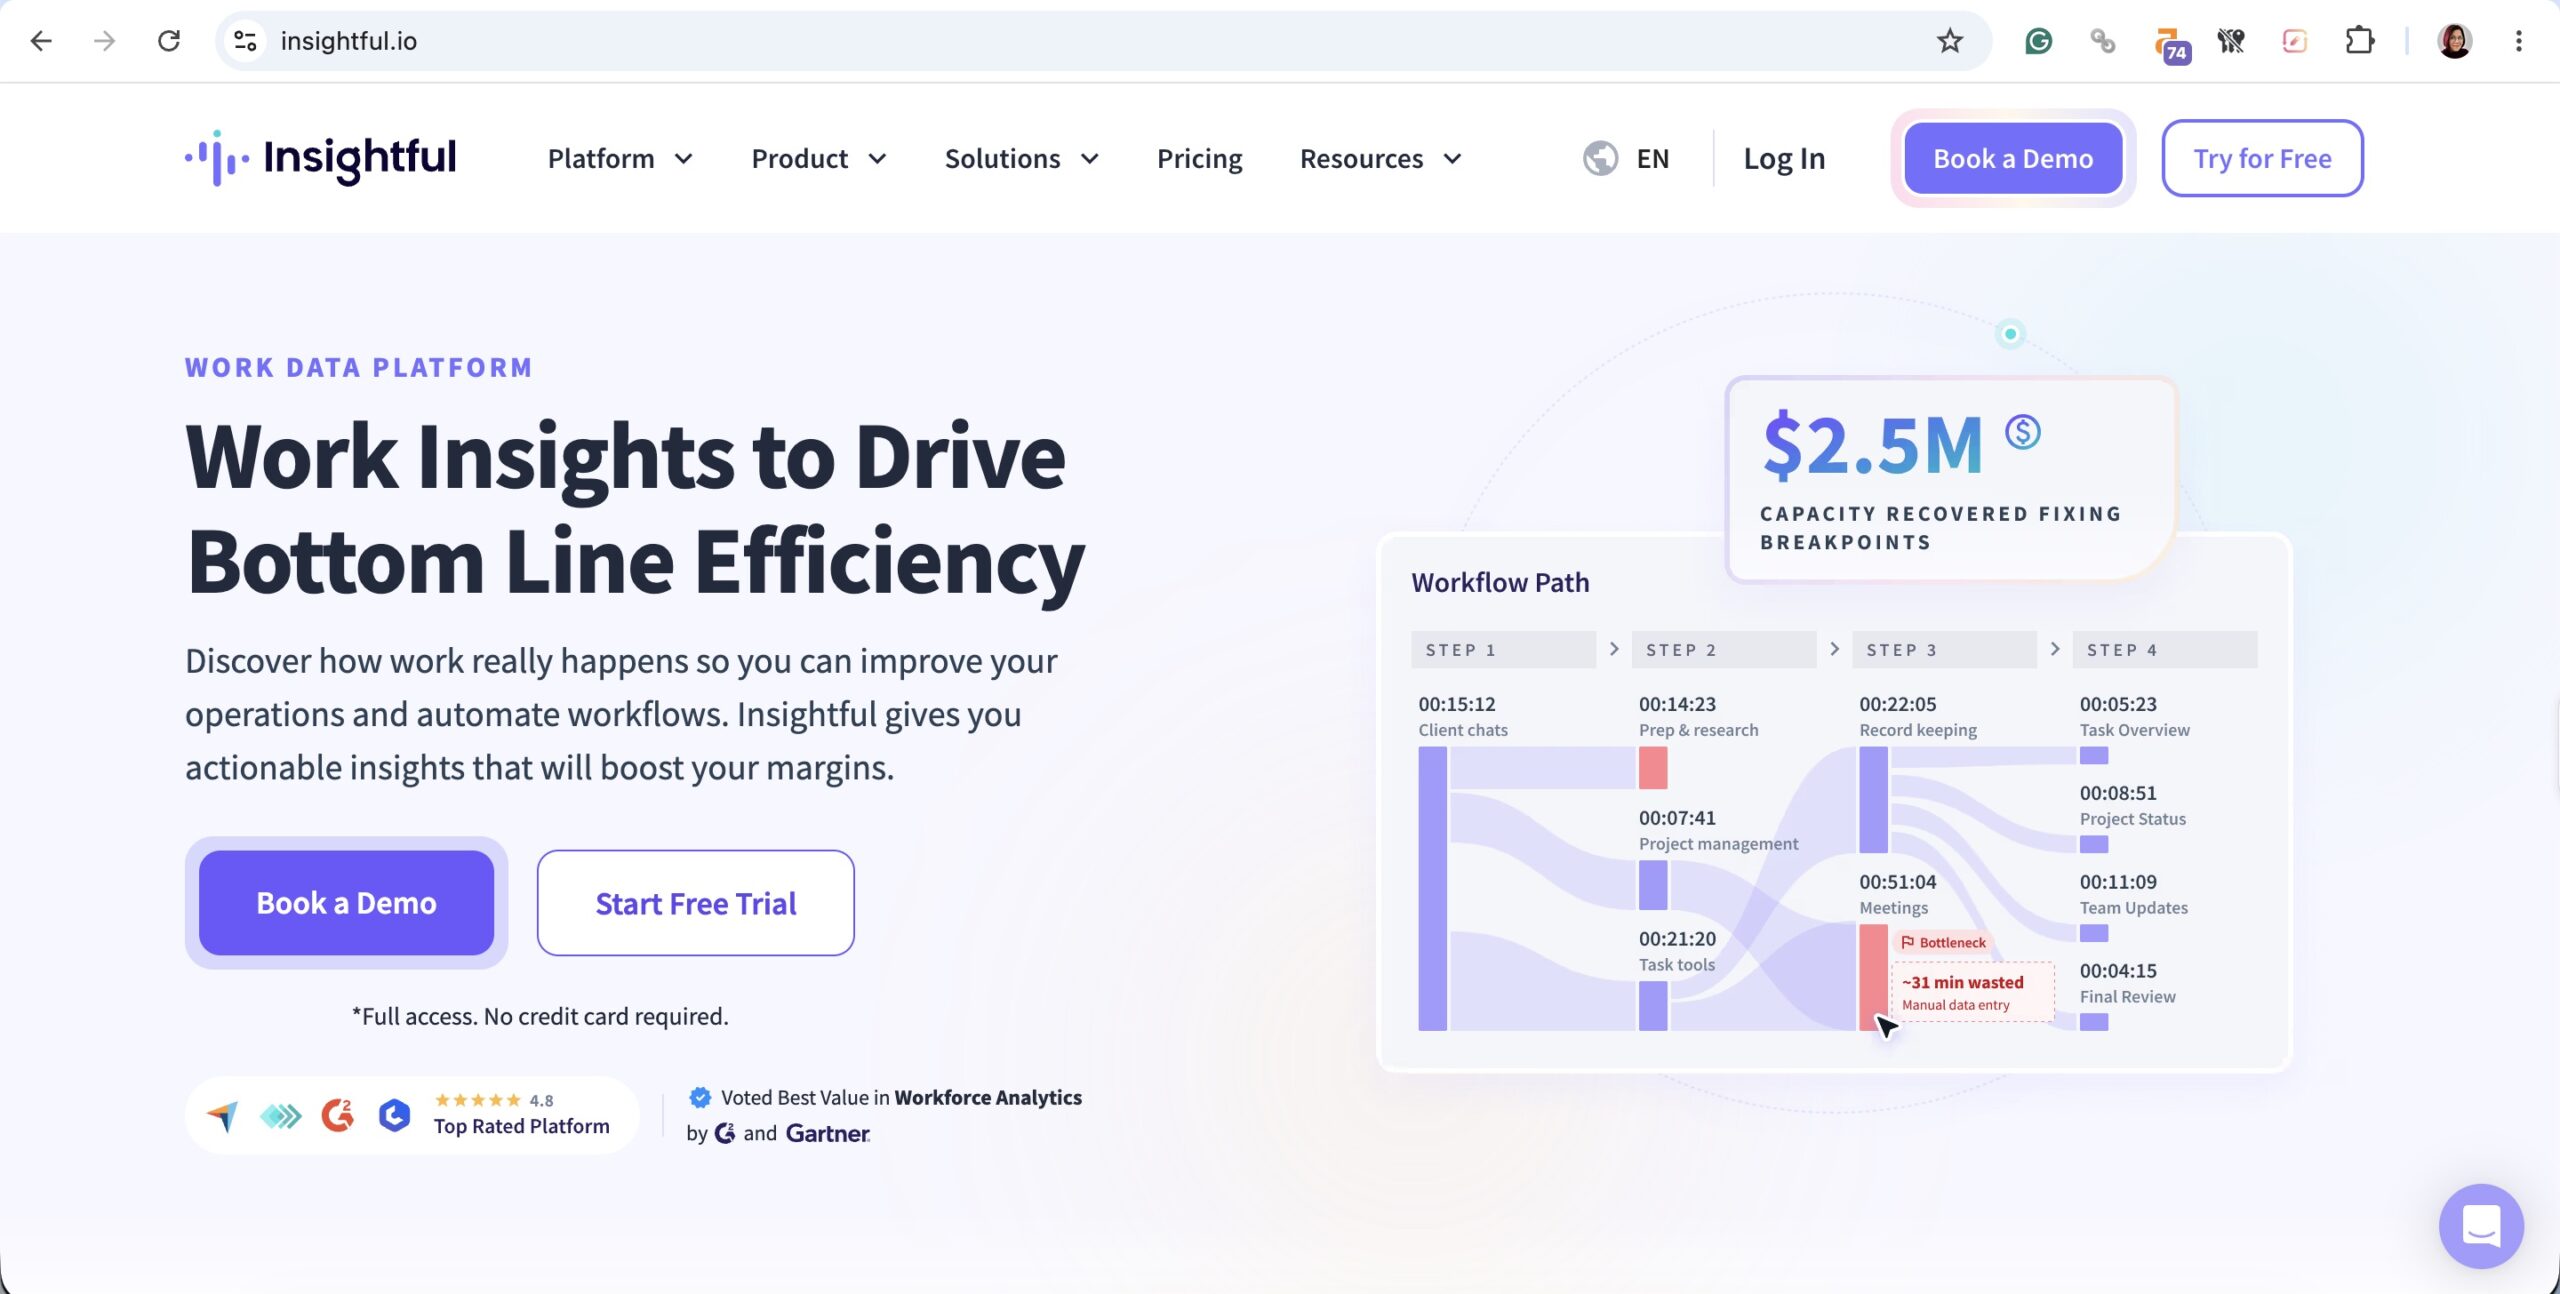Screen dimensions: 2560x1294
Task: Click the Bottleneck flag label
Action: [1942, 942]
